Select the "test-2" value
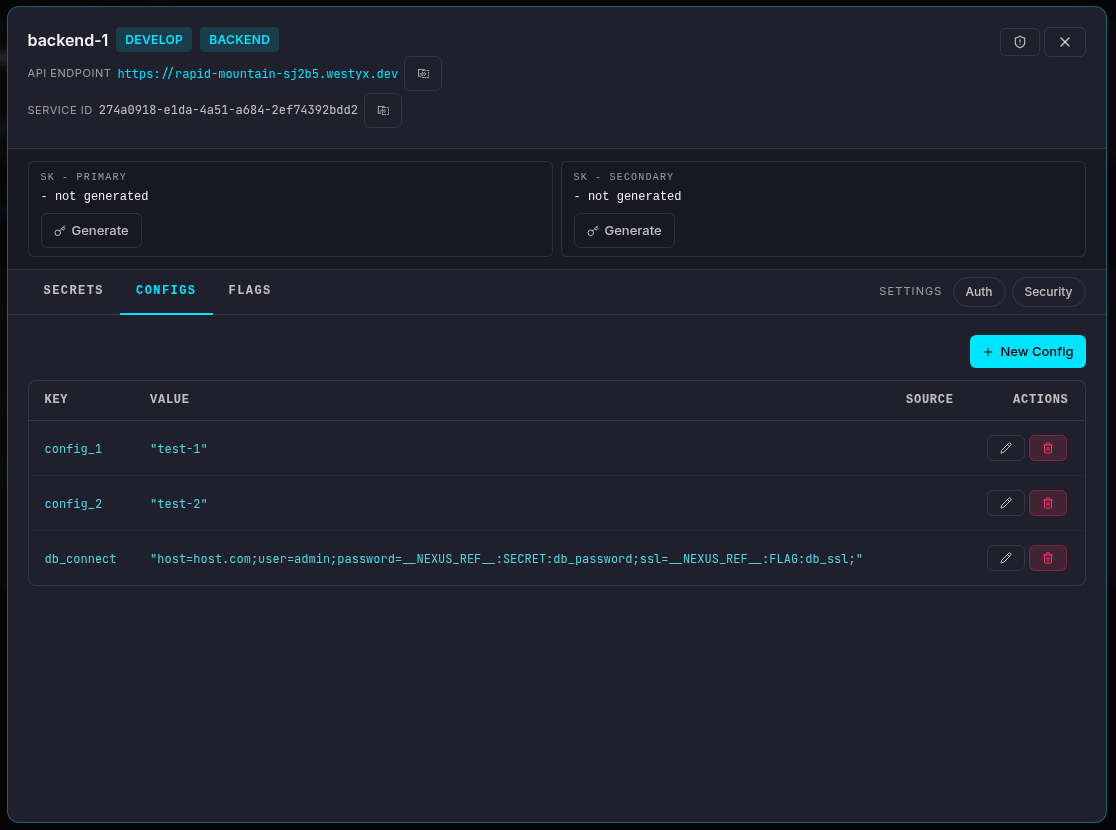 (179, 504)
